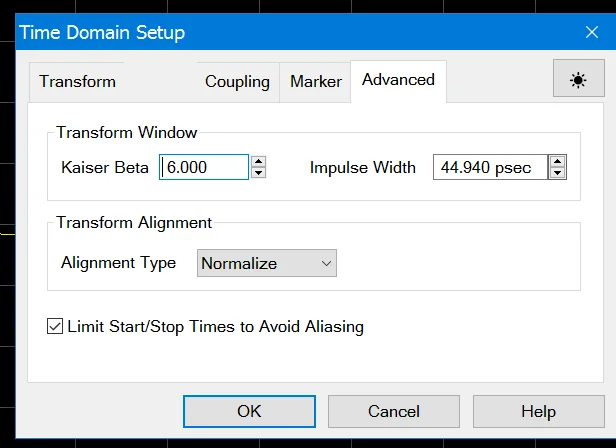616x448 pixels.
Task: Decrease the Kaiser Beta value
Action: point(259,173)
